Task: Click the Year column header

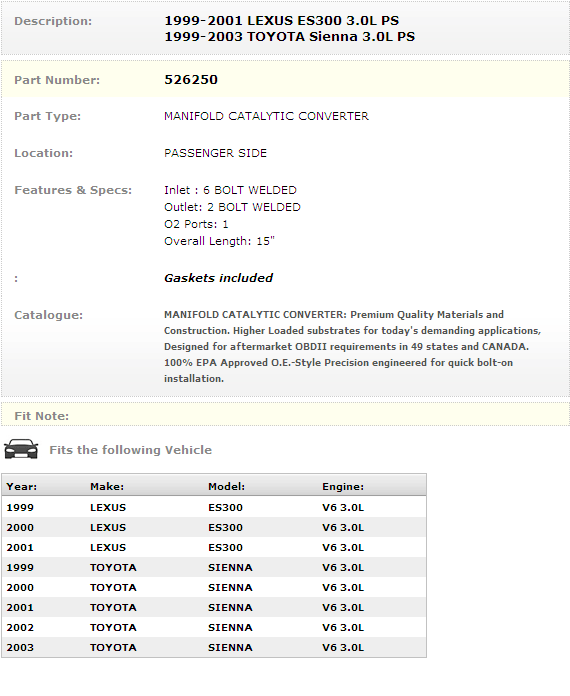Action: pyautogui.click(x=21, y=486)
